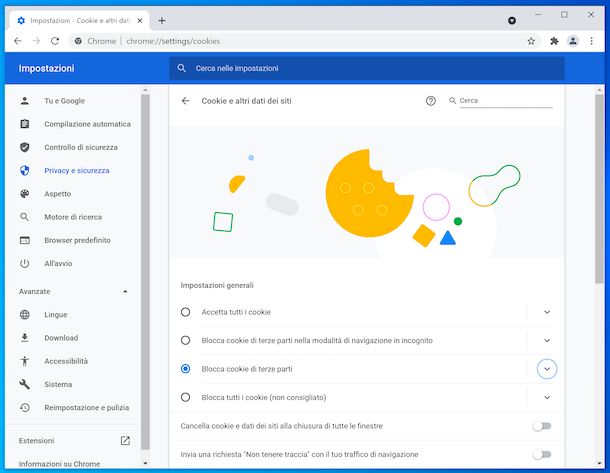Expand incognito third-party cookie details chevron

click(x=547, y=340)
